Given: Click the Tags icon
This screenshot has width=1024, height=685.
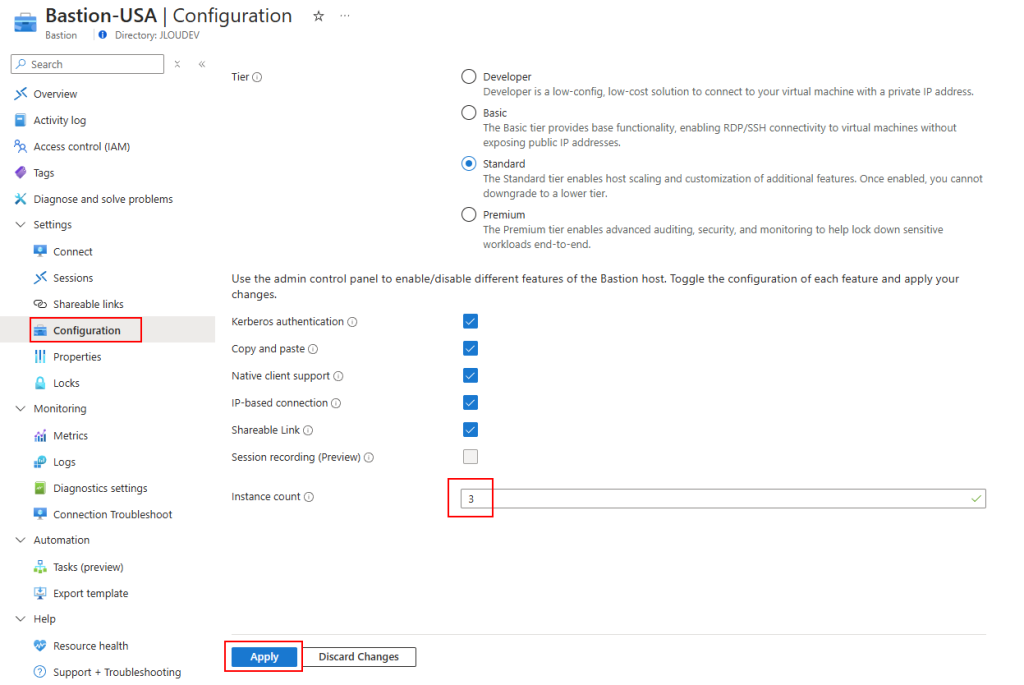Looking at the screenshot, I should click(x=21, y=172).
